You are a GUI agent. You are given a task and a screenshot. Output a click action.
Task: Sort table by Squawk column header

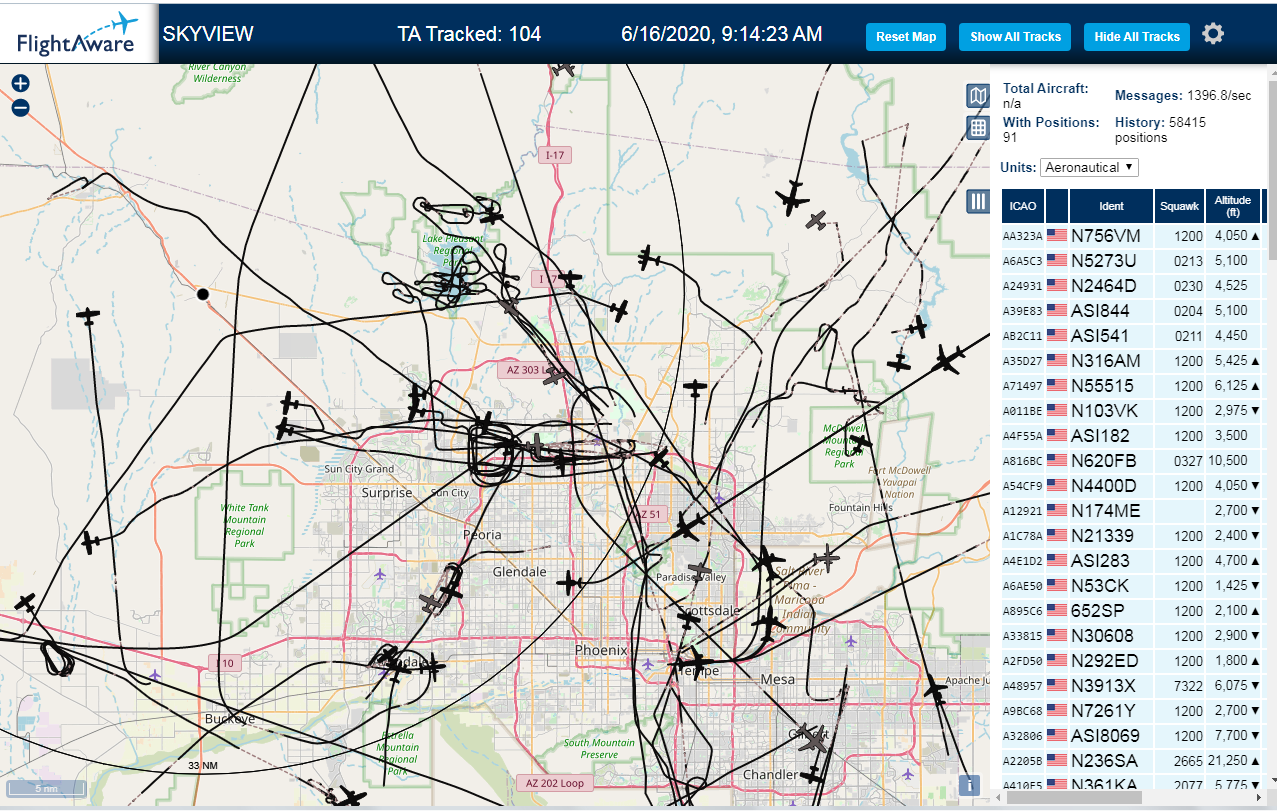pos(1179,206)
